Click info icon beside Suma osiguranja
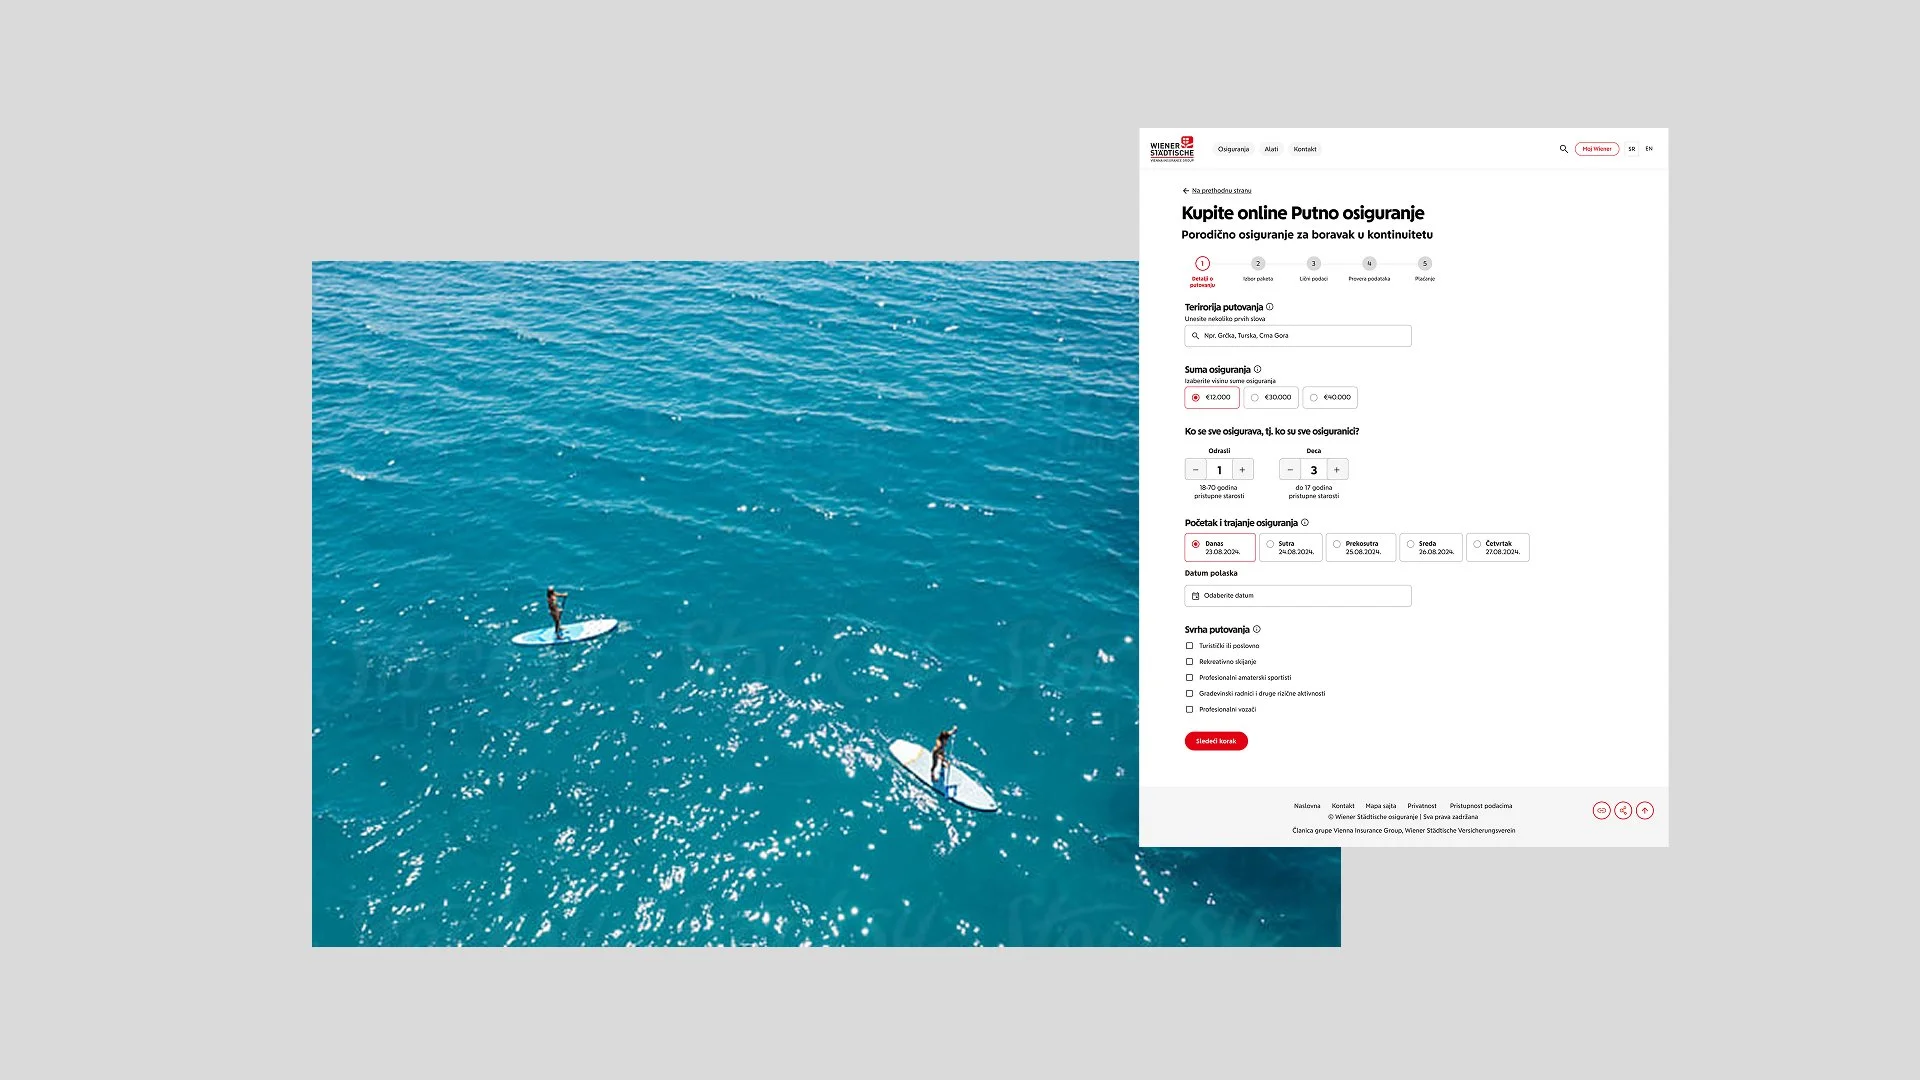Screen dimensions: 1920x1080 pos(1257,369)
